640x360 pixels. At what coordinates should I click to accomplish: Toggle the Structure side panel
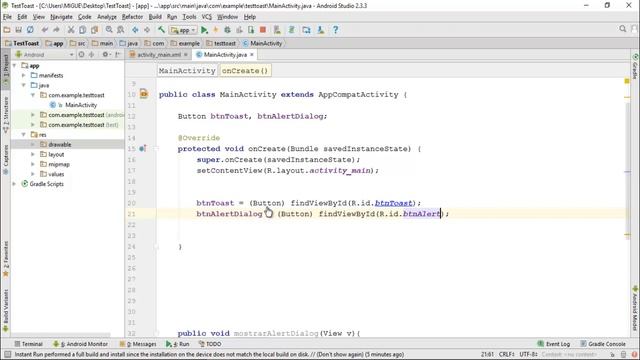tap(6, 114)
